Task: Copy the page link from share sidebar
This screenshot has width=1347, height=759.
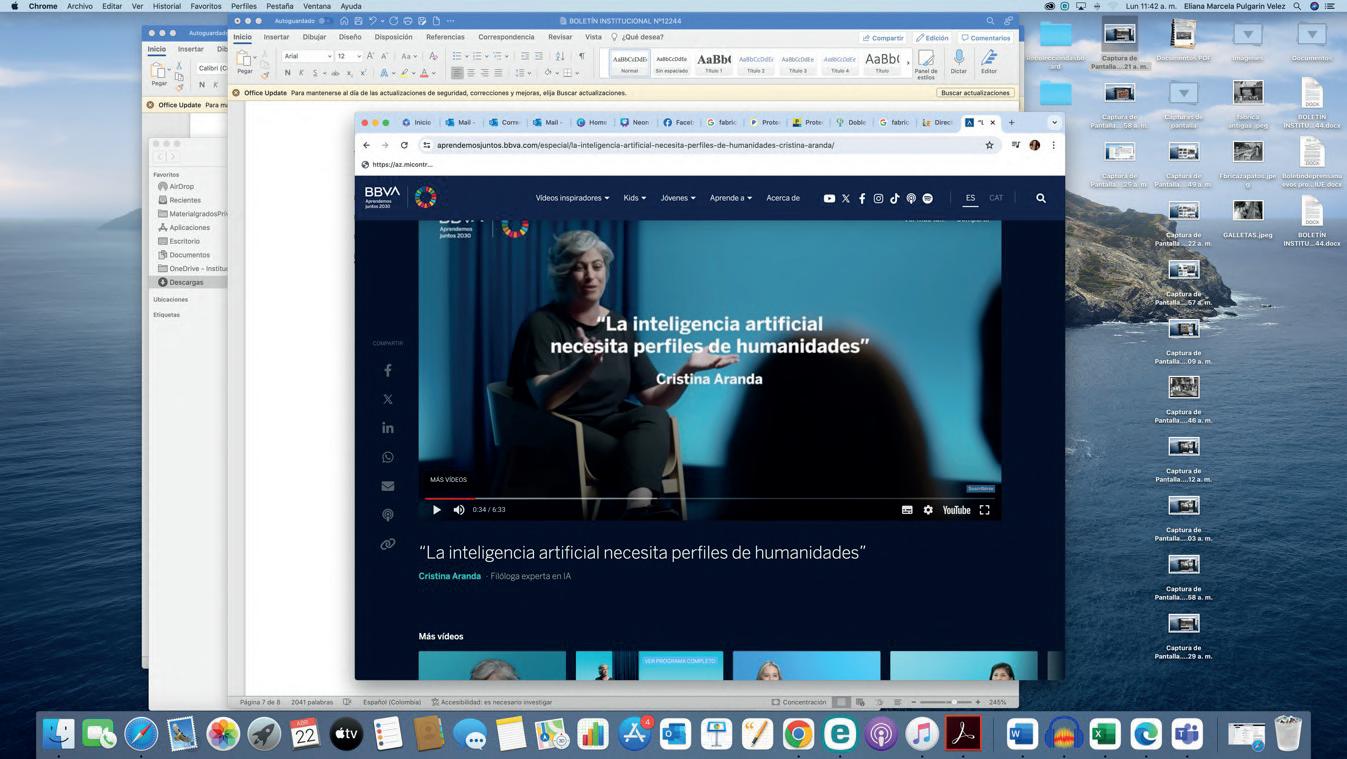Action: click(x=388, y=544)
